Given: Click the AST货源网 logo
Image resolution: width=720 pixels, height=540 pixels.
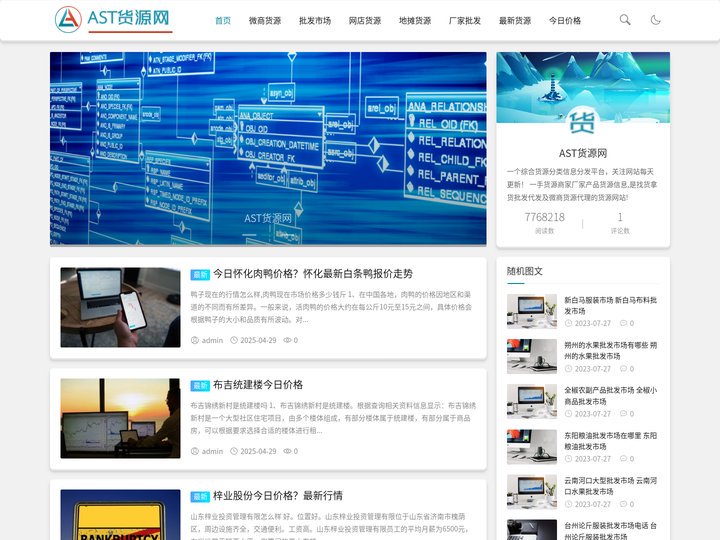Looking at the screenshot, I should 113,19.
